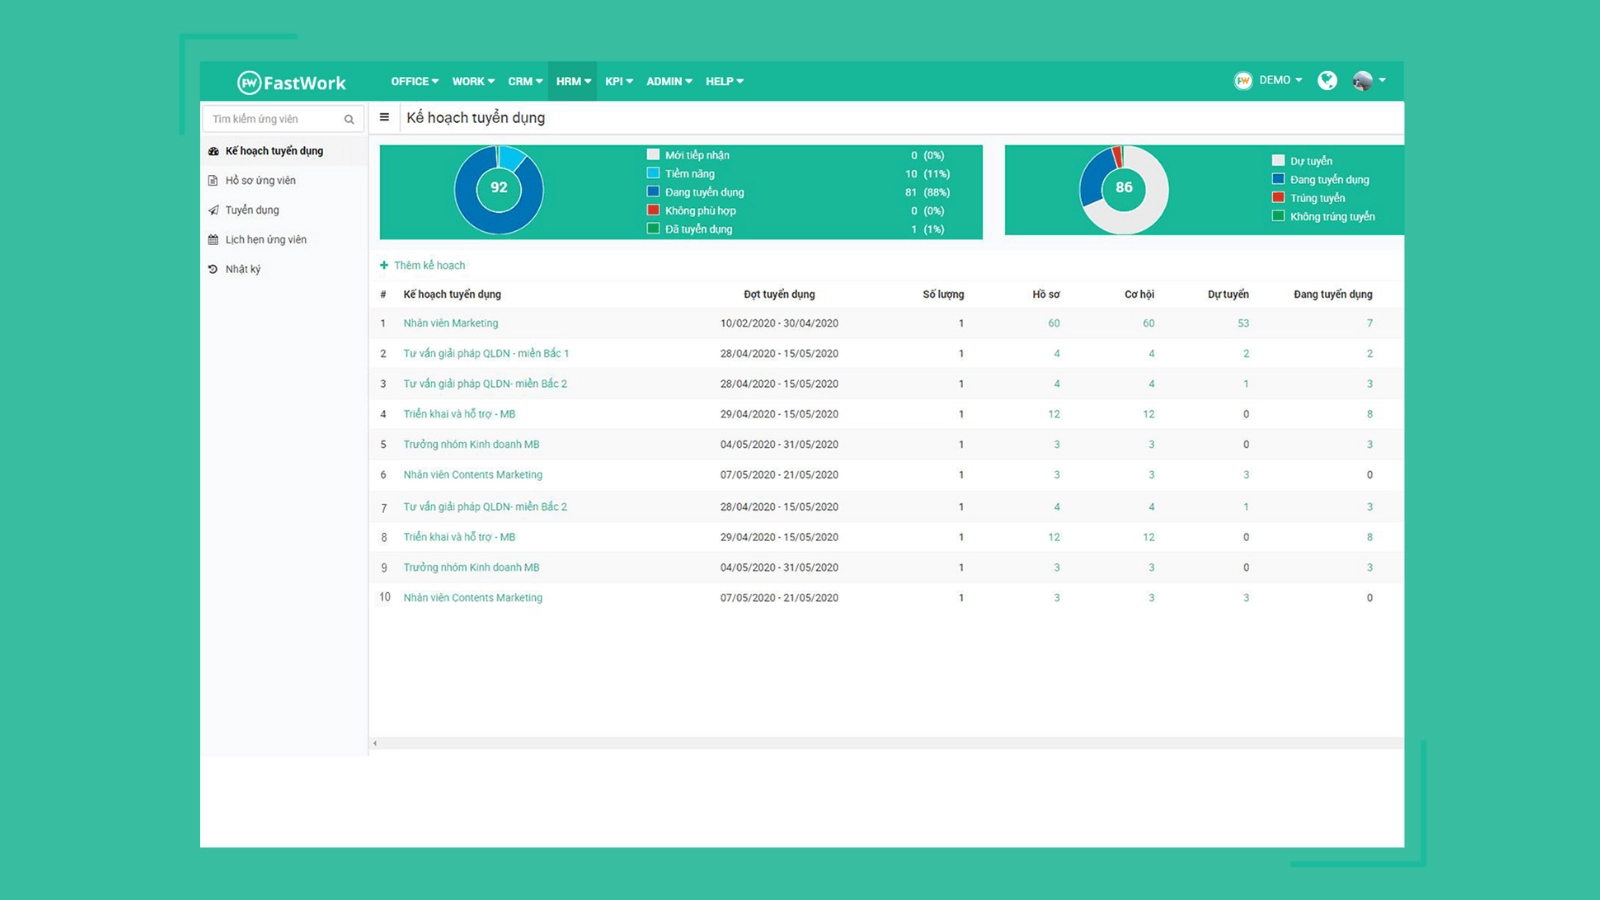The image size is (1600, 900).
Task: Toggle the sidebar hamburger menu icon
Action: click(384, 117)
